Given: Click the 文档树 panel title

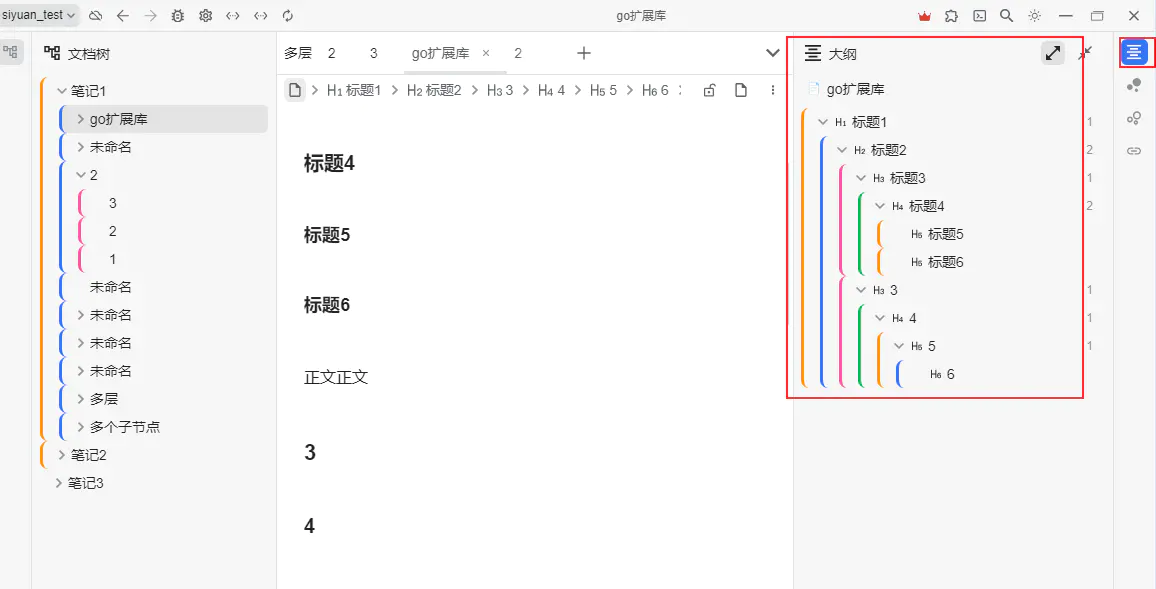Looking at the screenshot, I should [x=88, y=54].
